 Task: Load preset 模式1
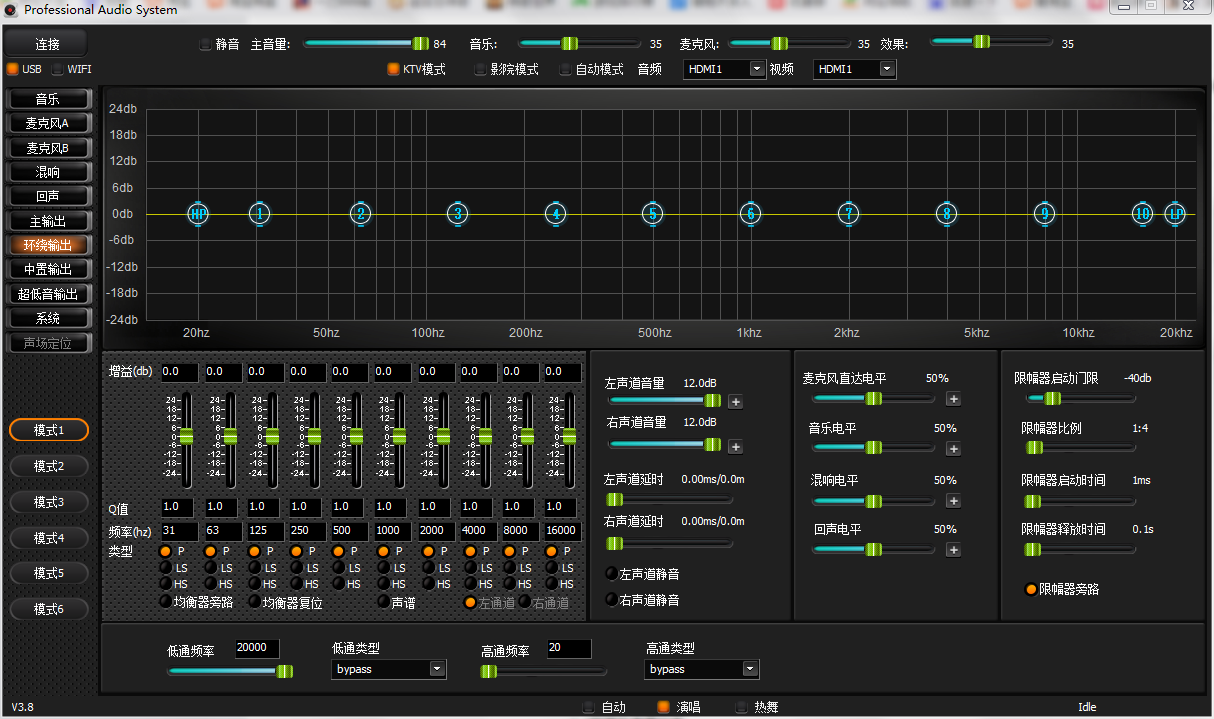[49, 430]
